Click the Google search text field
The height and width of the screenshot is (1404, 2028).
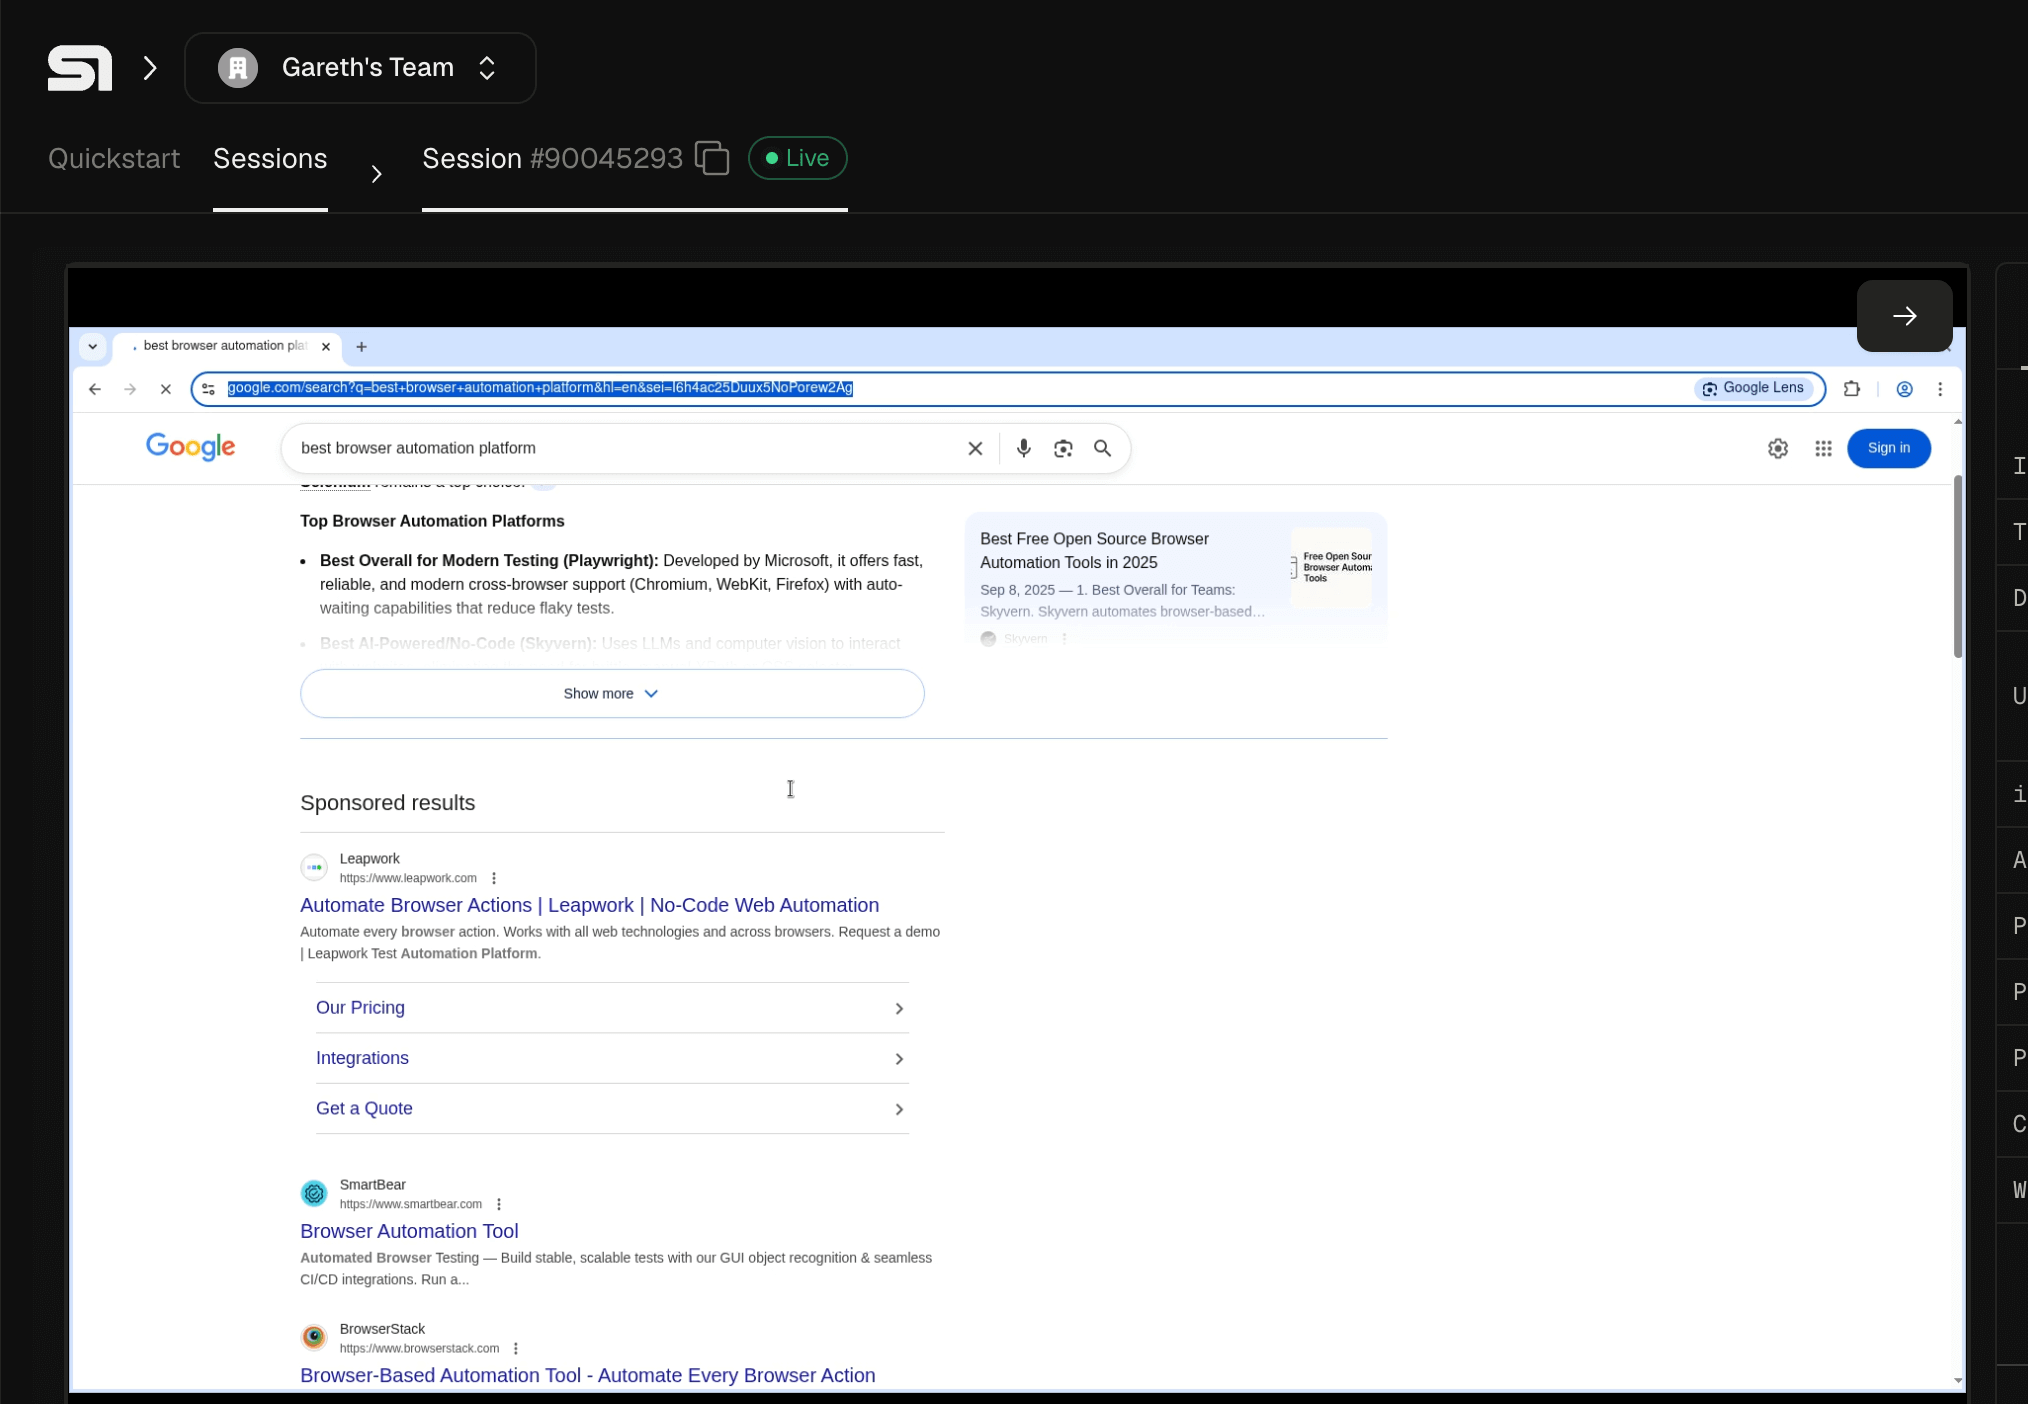tap(620, 448)
